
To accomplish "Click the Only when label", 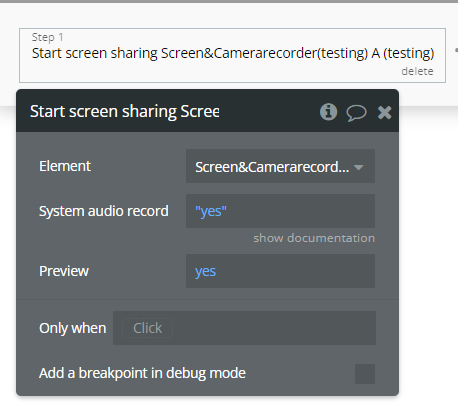I will pos(73,328).
